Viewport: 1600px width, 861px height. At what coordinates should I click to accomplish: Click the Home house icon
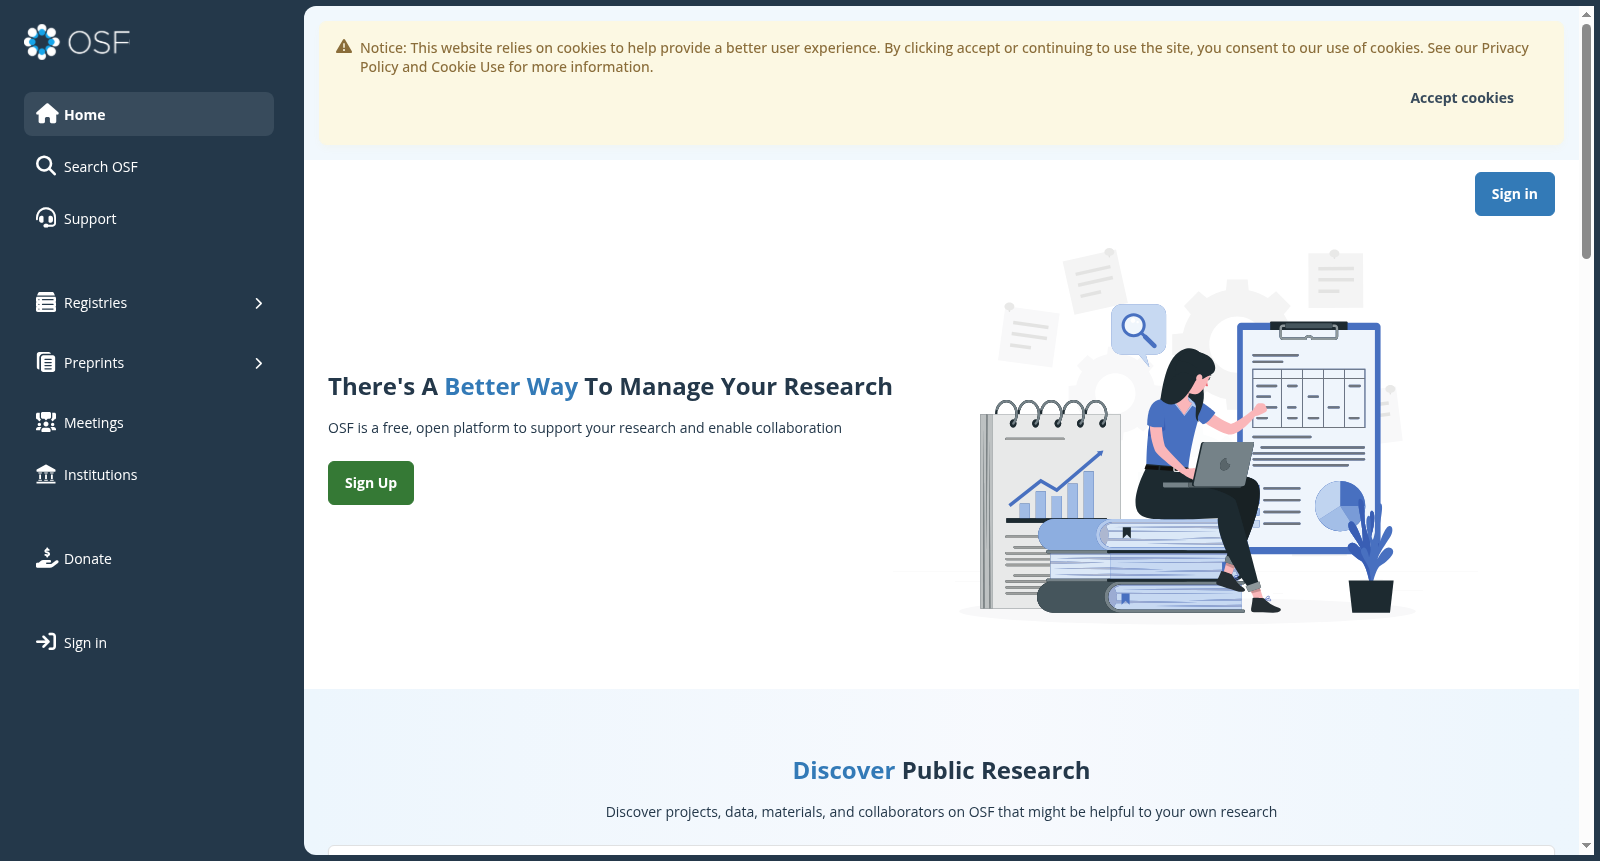47,114
